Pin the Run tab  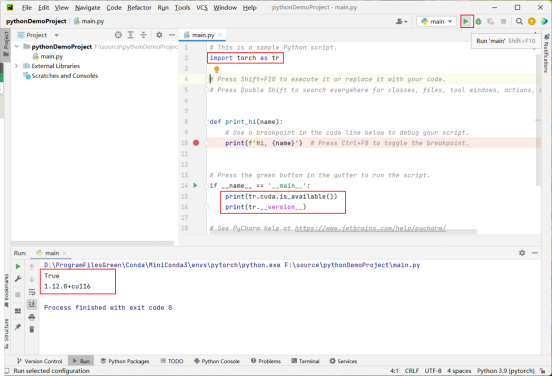click(x=18, y=327)
